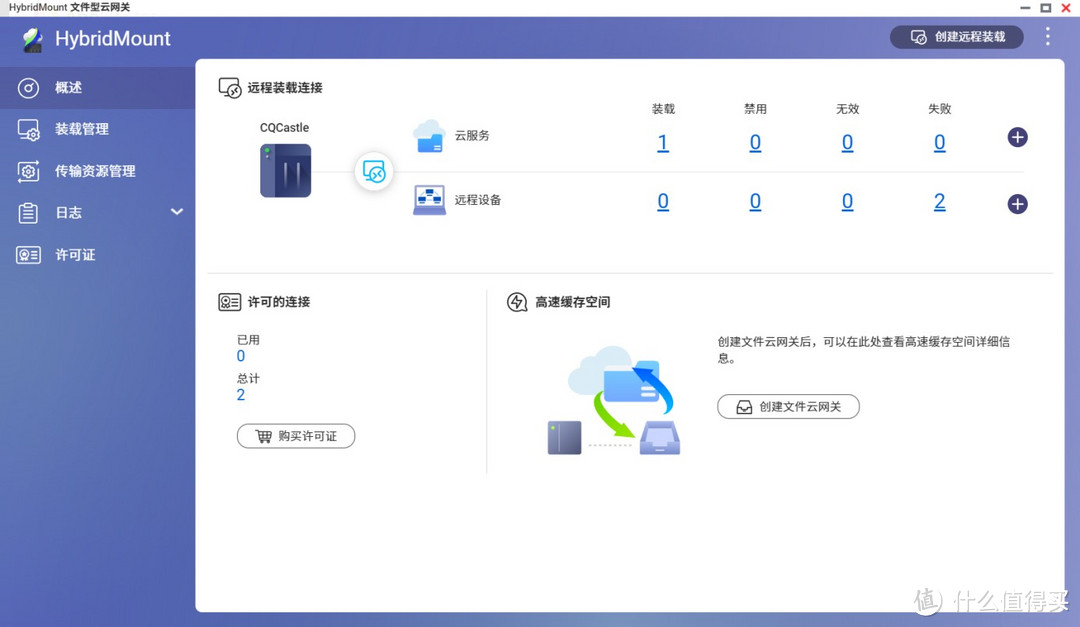
Task: Open 远程设备 无效 count link
Action: [847, 202]
